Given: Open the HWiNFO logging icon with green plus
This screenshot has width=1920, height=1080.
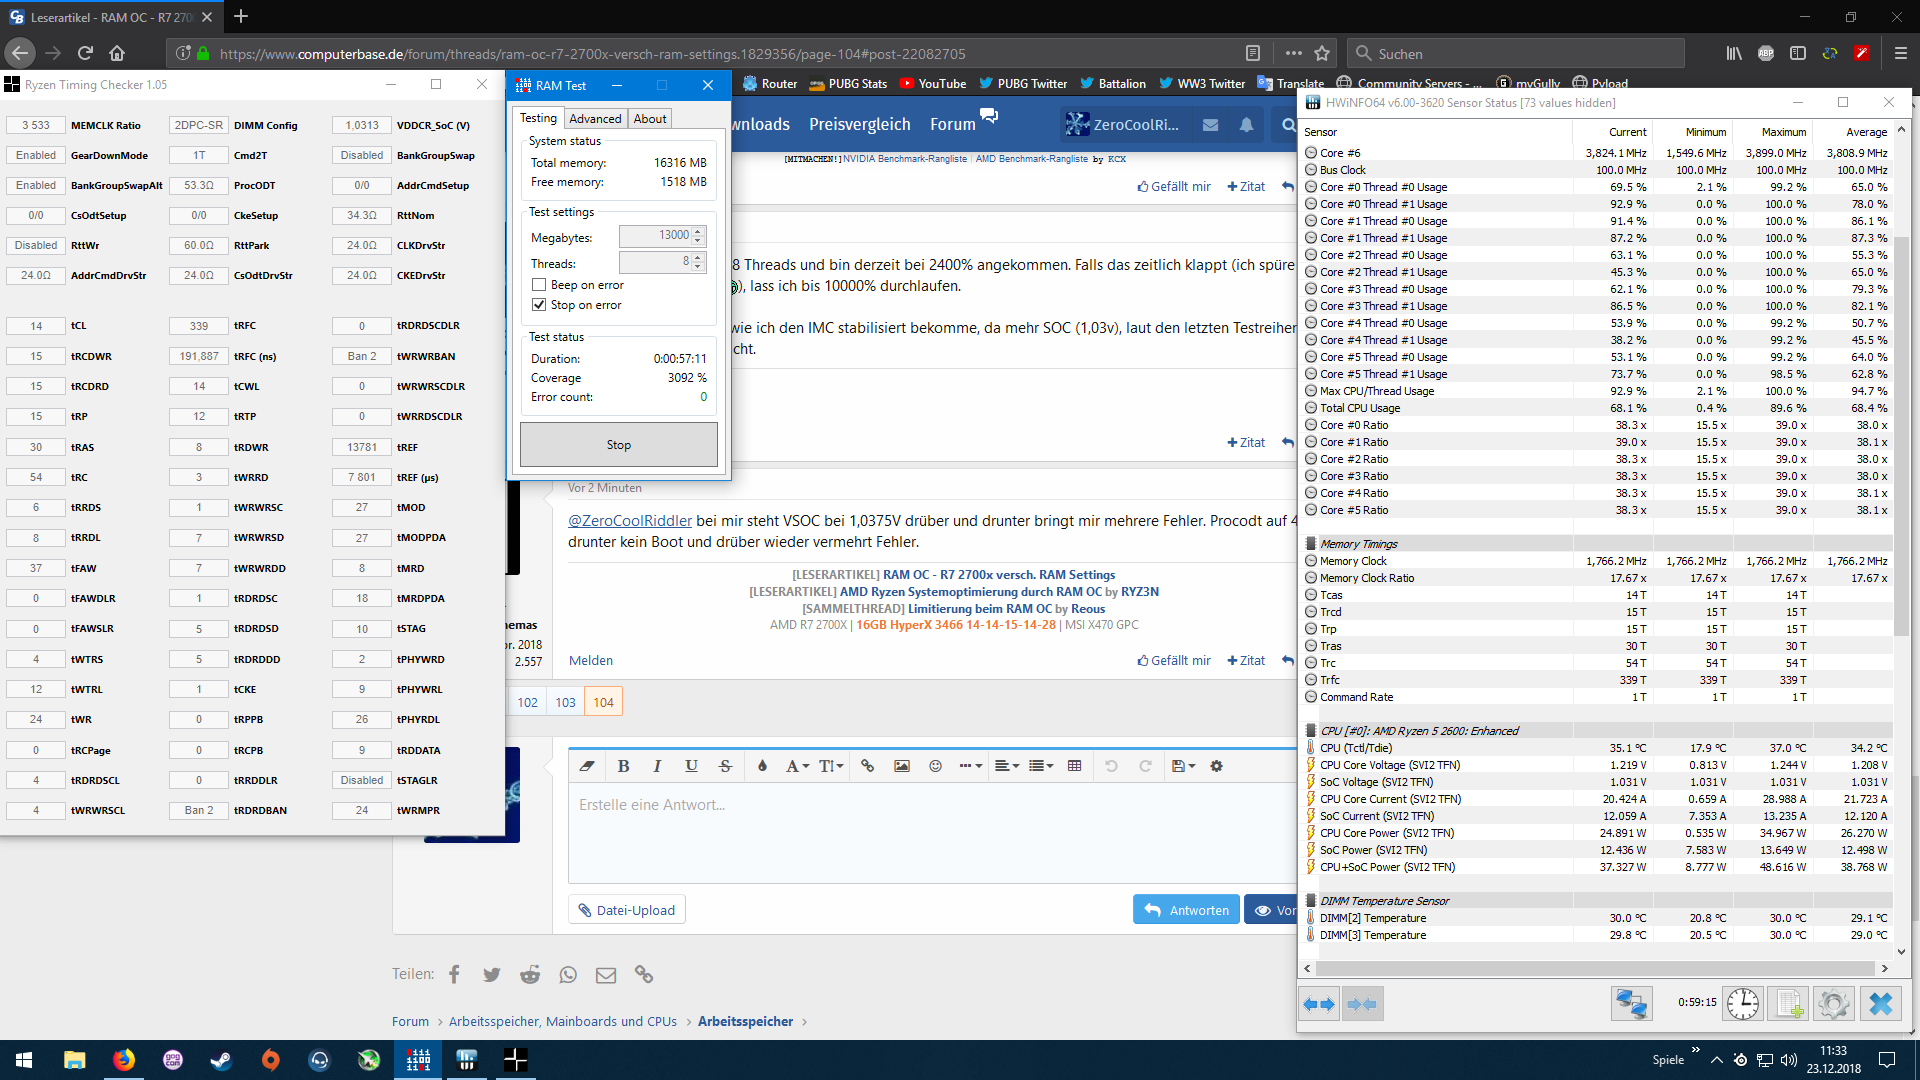Looking at the screenshot, I should [1789, 1003].
